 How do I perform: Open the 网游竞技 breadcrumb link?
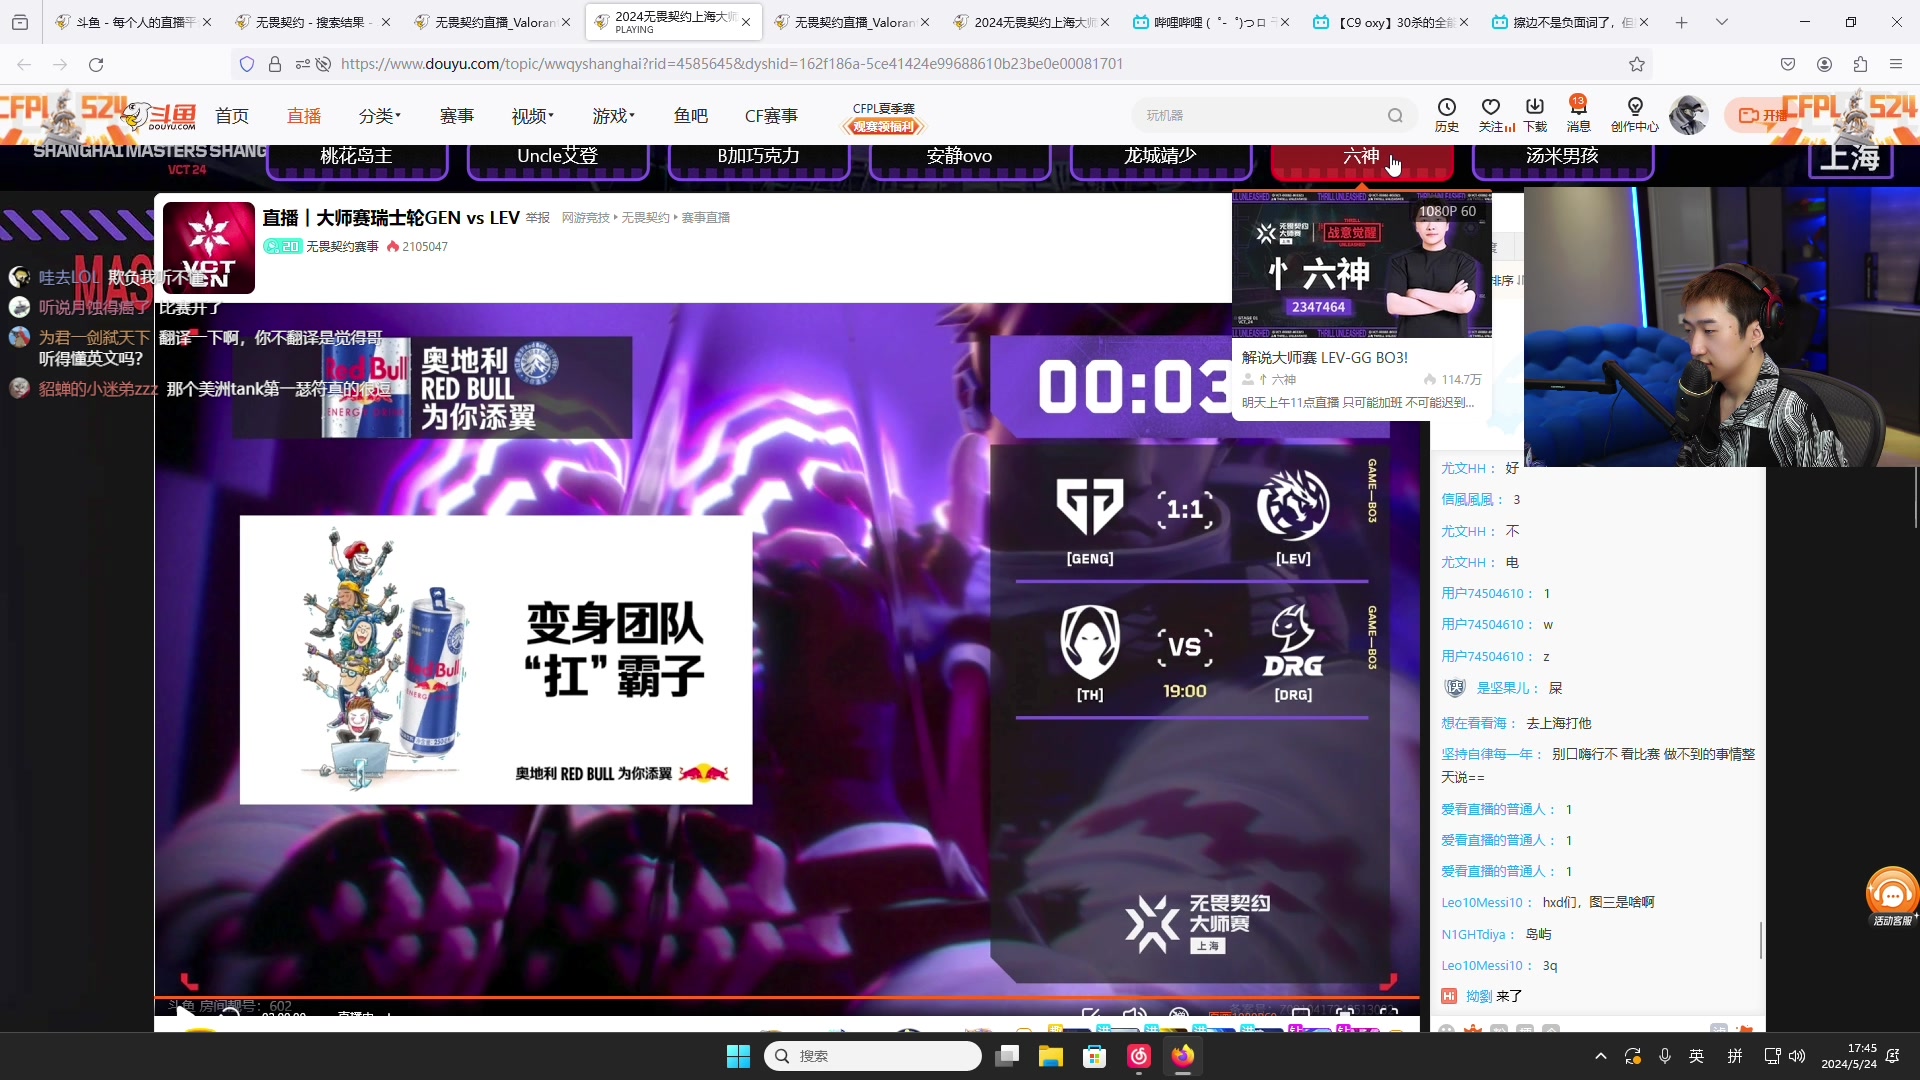pos(585,218)
